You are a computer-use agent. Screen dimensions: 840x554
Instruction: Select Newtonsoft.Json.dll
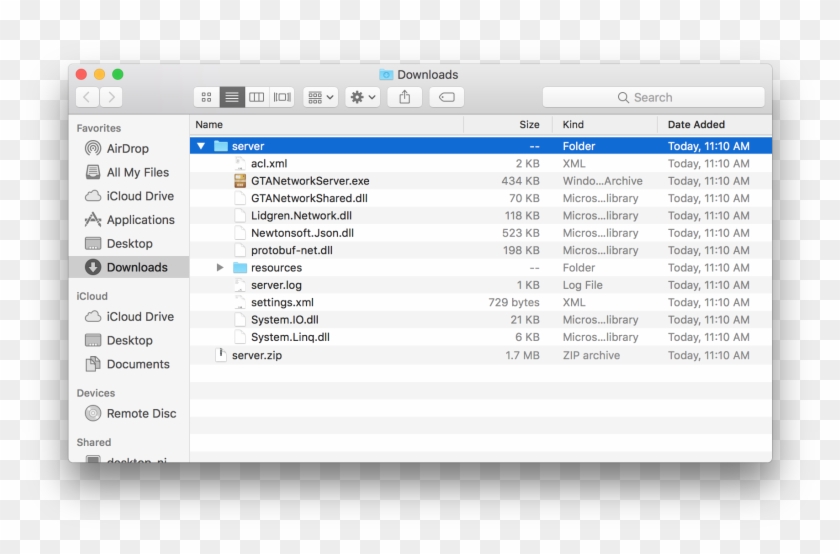(x=481, y=233)
